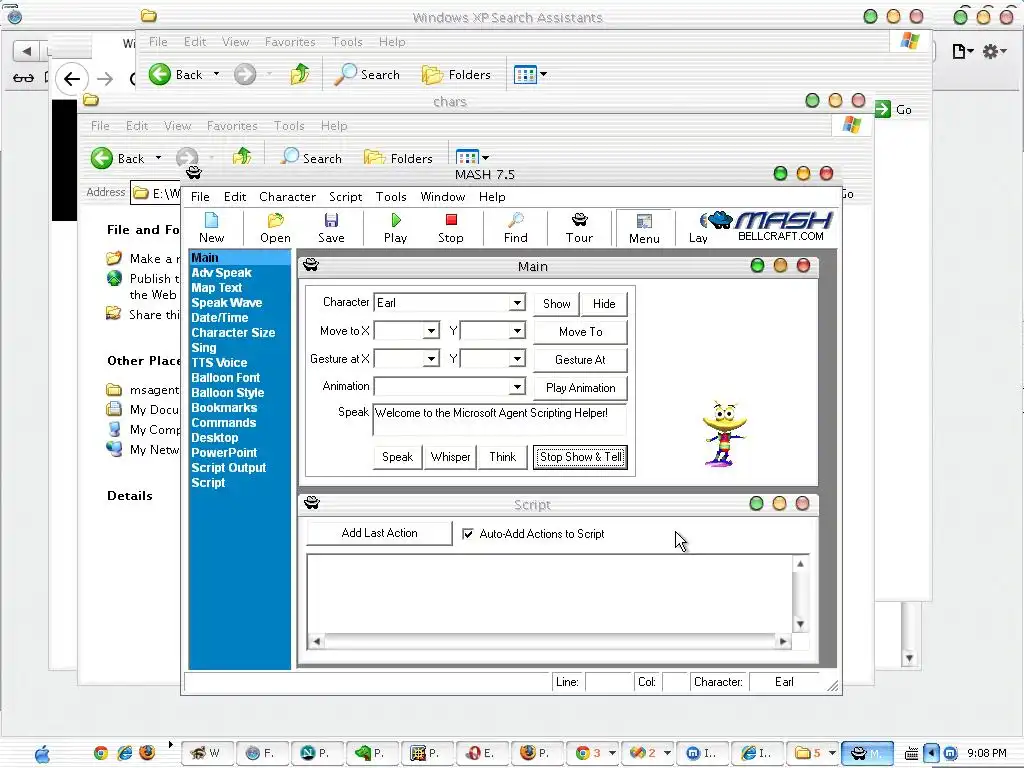Go up one level in chars window
The image size is (1024, 768).
tap(242, 157)
